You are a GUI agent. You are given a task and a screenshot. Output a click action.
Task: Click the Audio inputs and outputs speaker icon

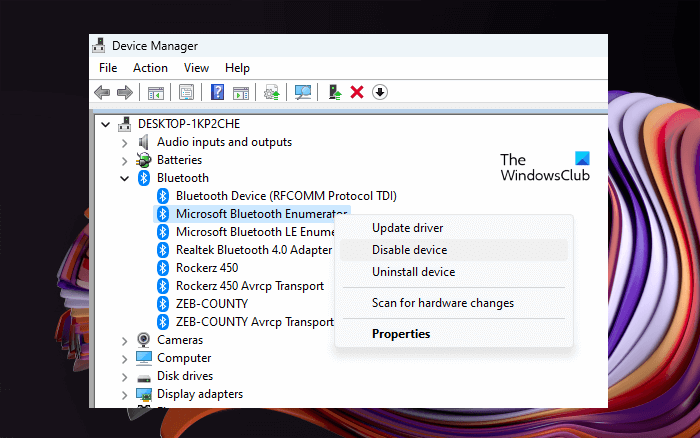point(143,142)
